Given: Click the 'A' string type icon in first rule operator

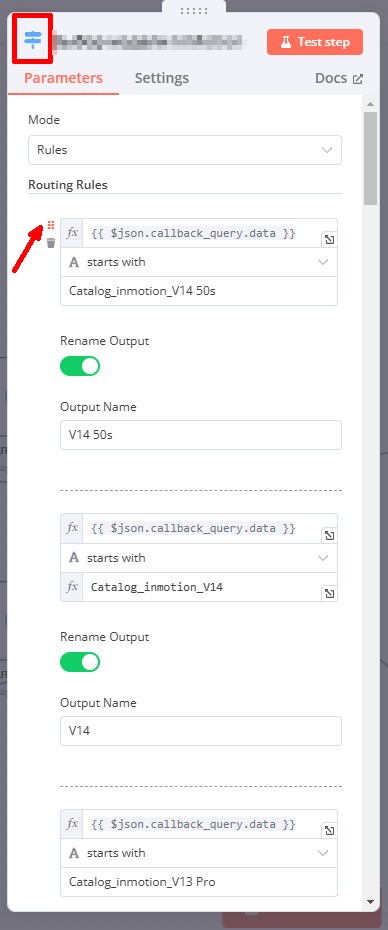Looking at the screenshot, I should [74, 262].
